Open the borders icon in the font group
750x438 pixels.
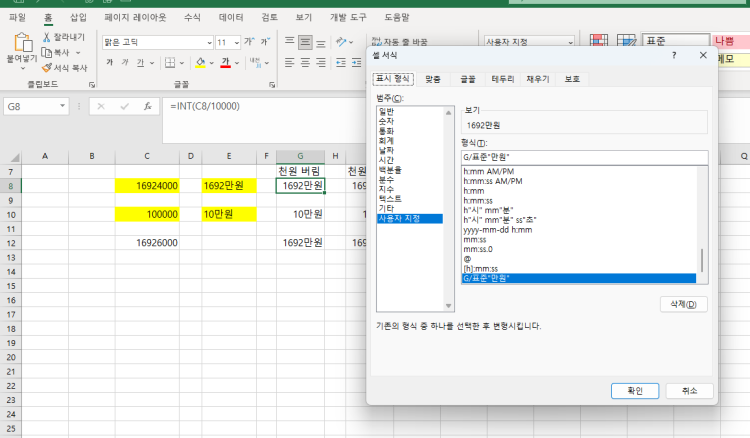pyautogui.click(x=172, y=62)
